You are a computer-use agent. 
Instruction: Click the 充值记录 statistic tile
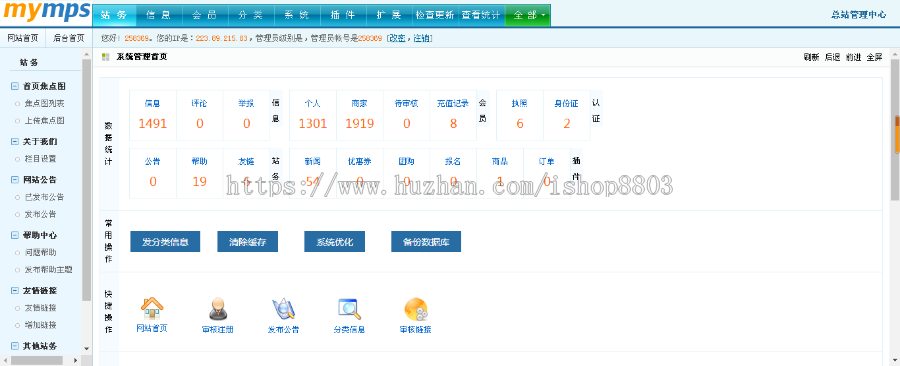(453, 115)
